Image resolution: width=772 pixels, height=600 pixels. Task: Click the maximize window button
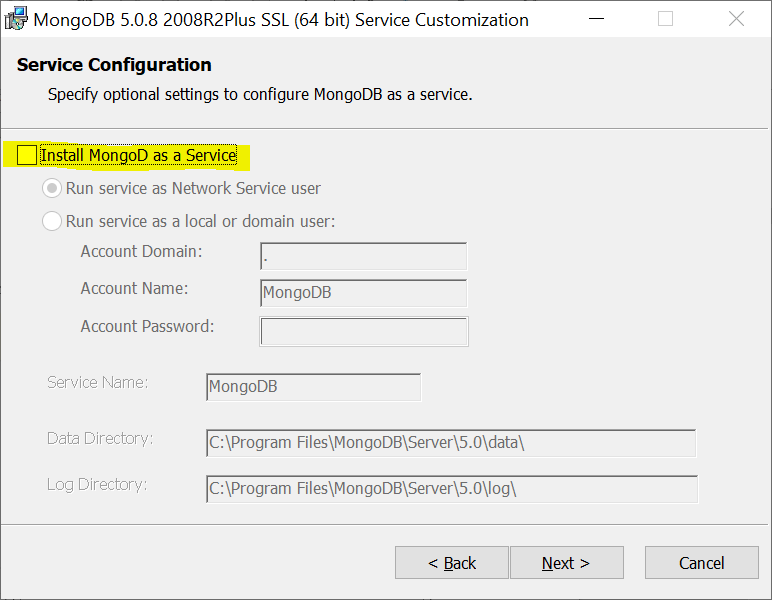(665, 19)
